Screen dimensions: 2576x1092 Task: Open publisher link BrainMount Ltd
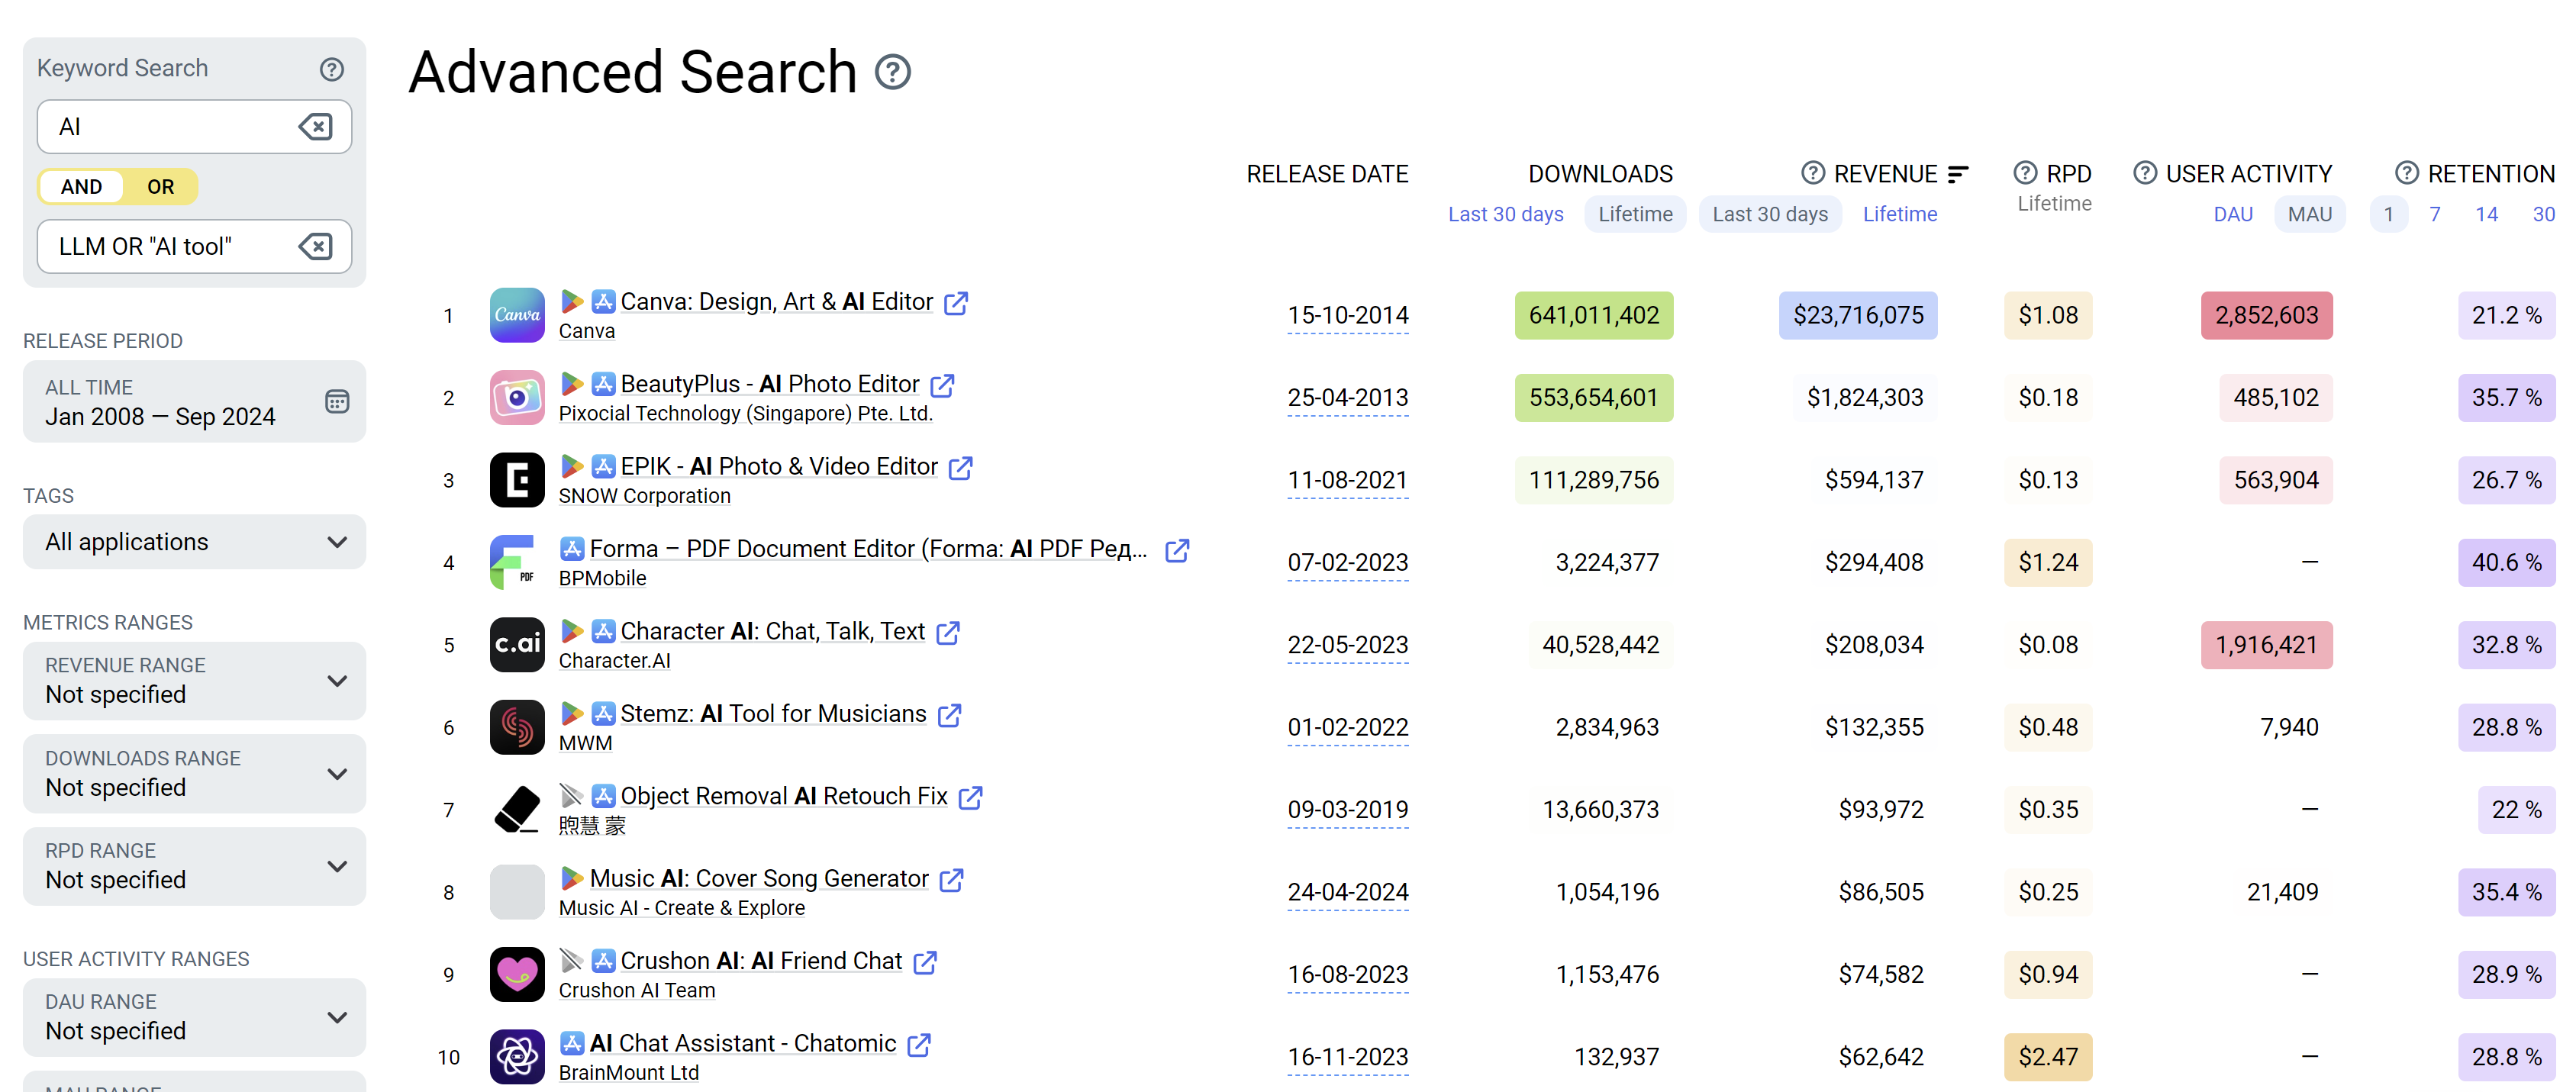coord(629,1073)
